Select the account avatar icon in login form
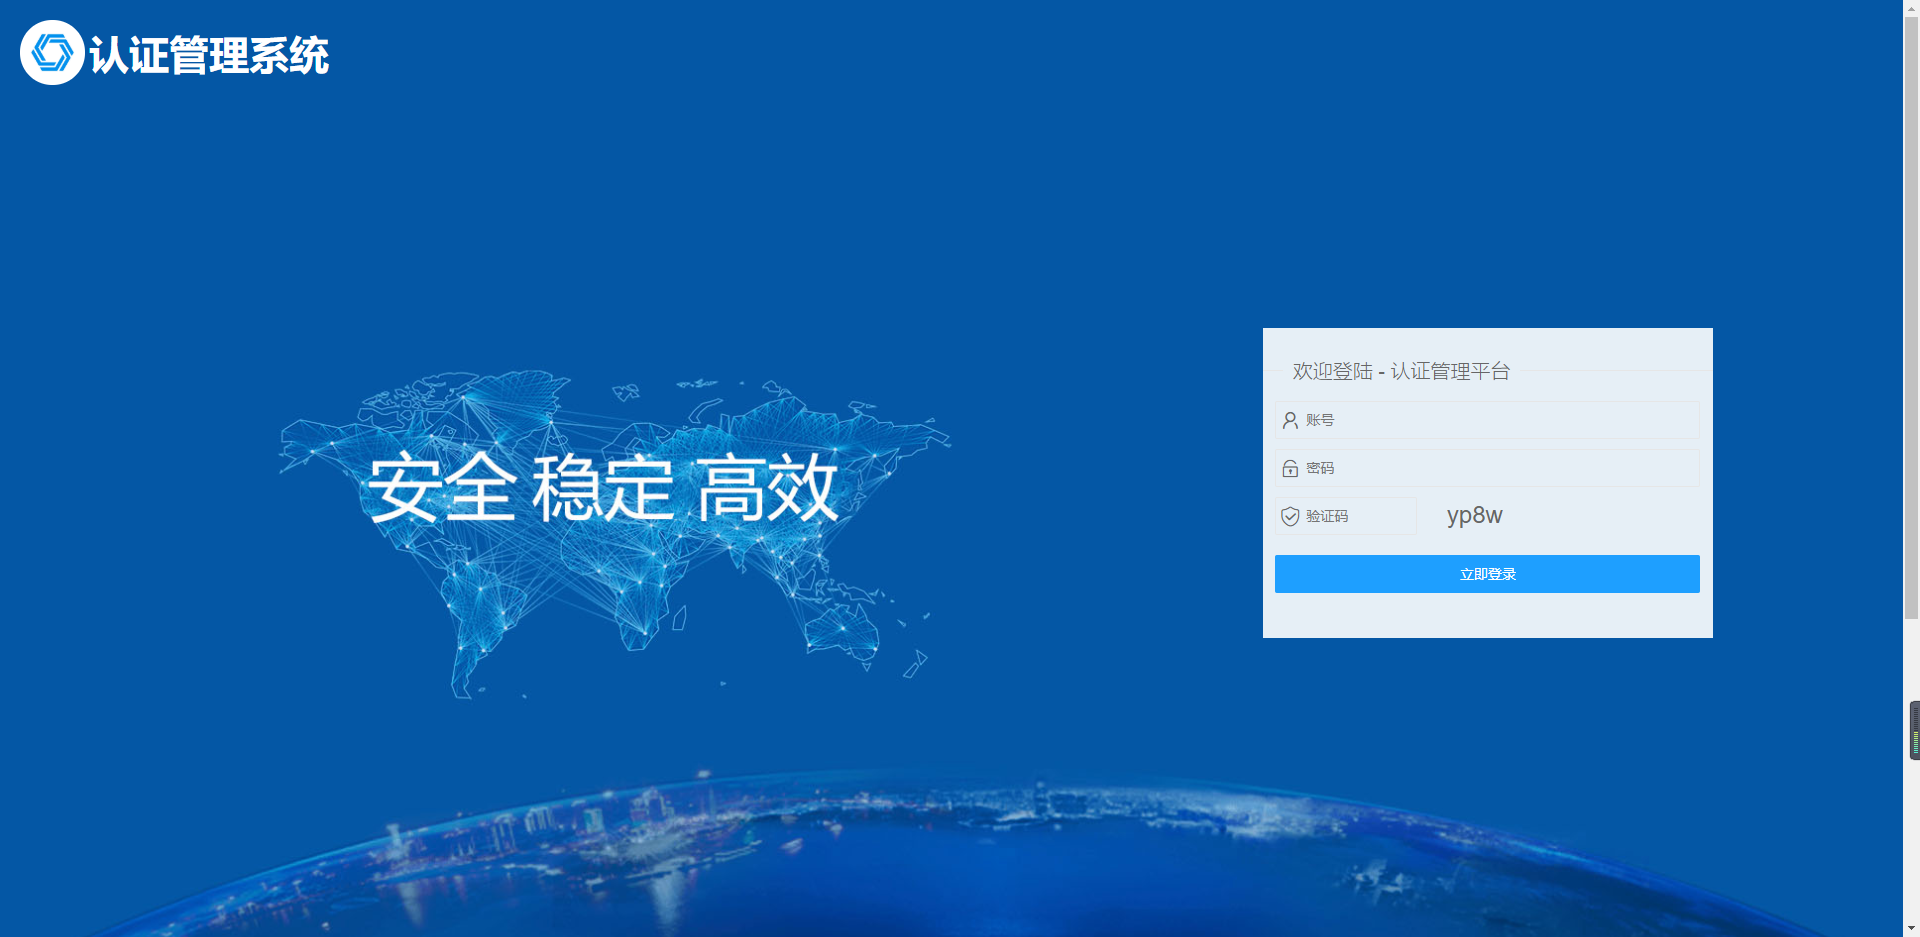The image size is (1920, 937). [1289, 419]
